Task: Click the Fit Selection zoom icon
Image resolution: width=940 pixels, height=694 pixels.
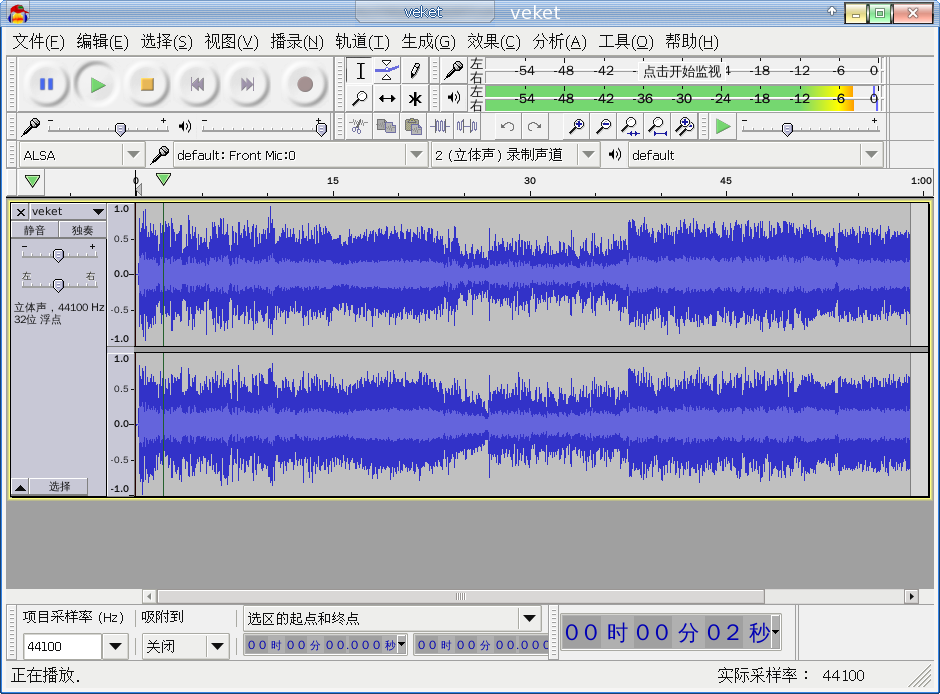Action: (630, 126)
